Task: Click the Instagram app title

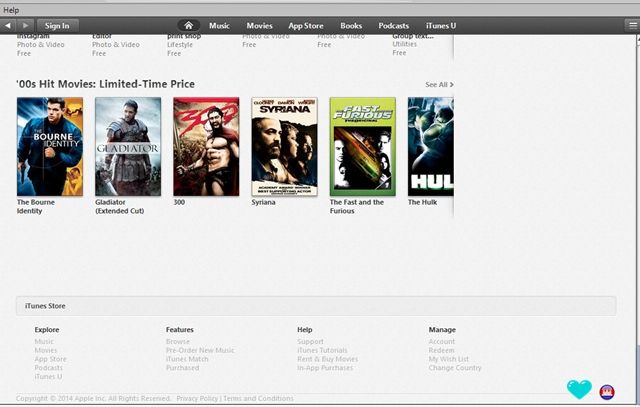Action: point(33,36)
